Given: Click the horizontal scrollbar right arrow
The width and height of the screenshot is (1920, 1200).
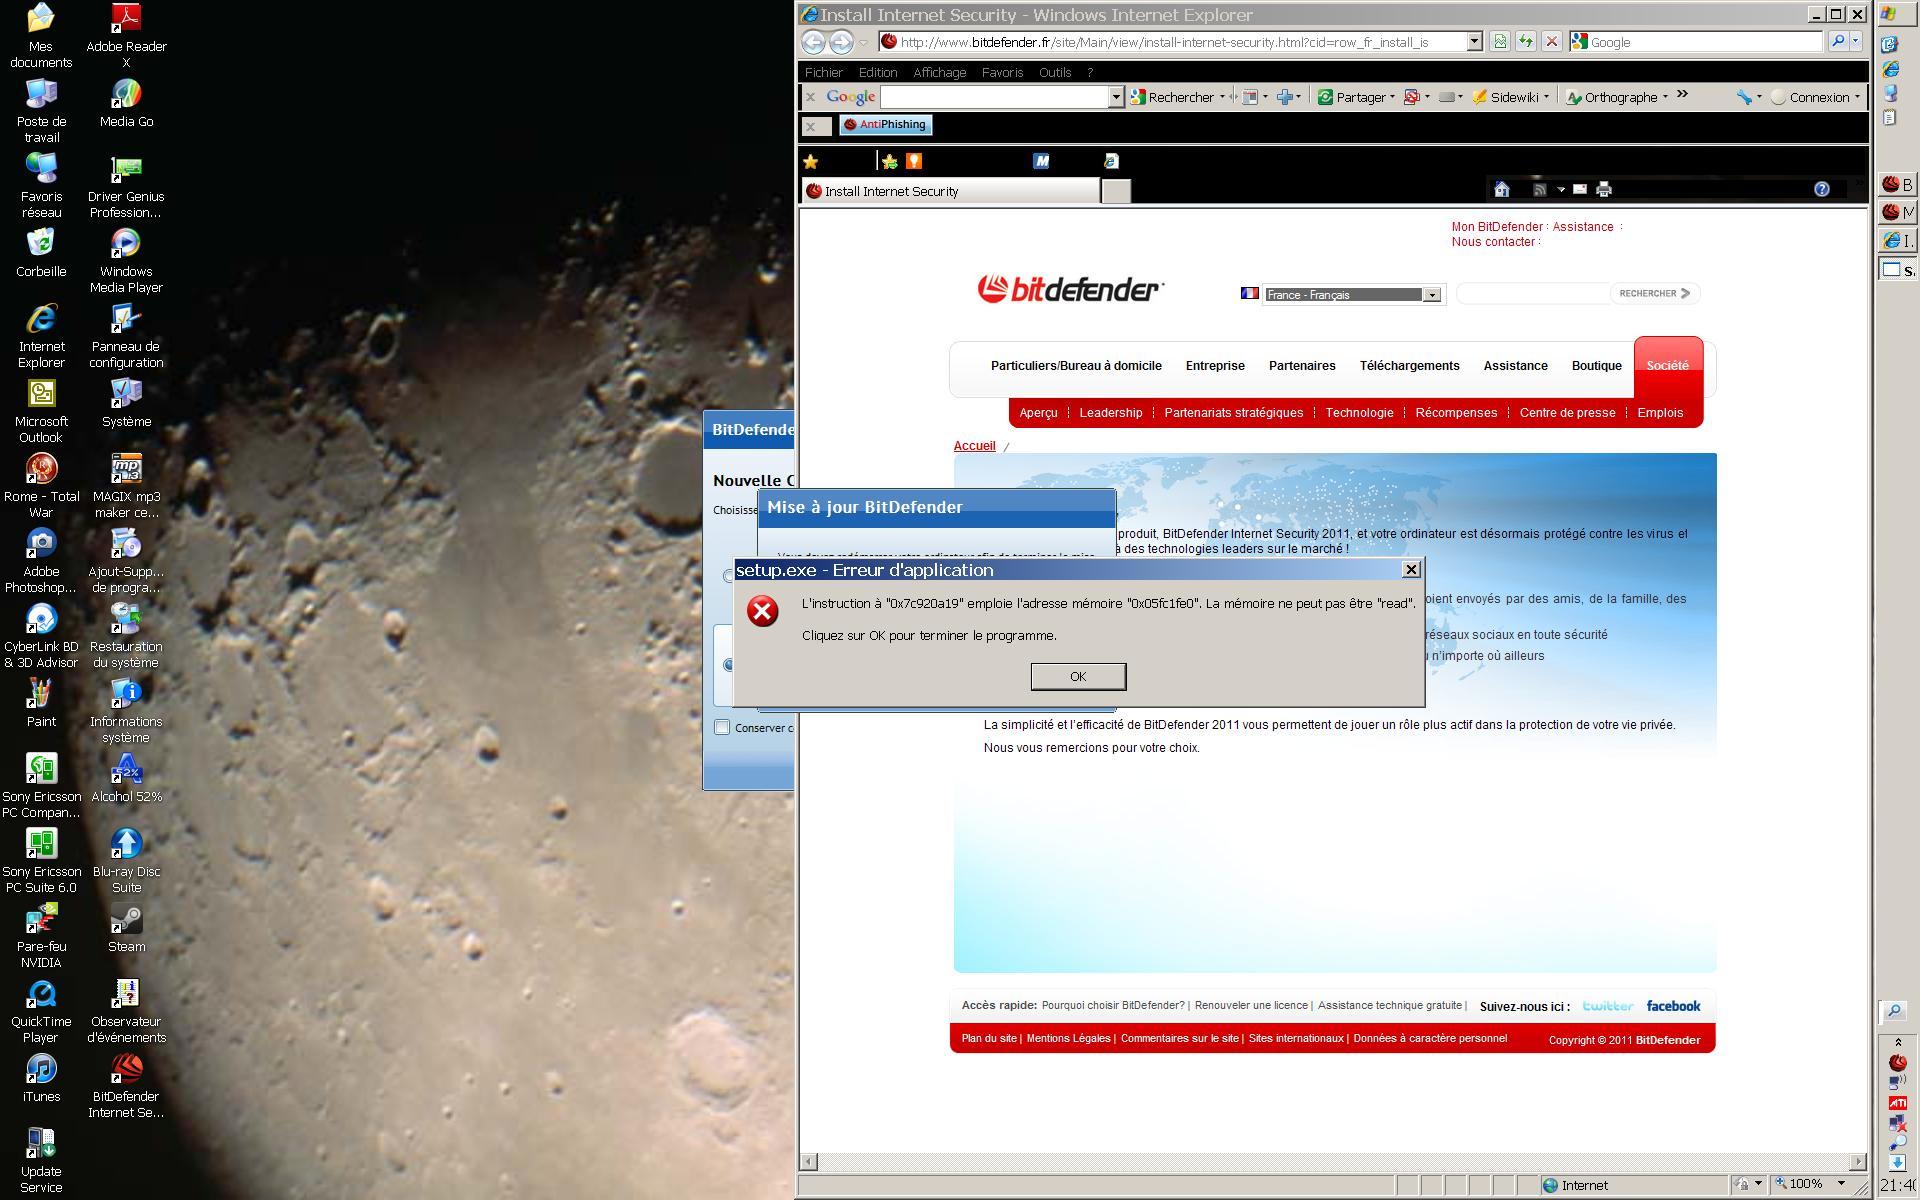Looking at the screenshot, I should point(1857,1162).
